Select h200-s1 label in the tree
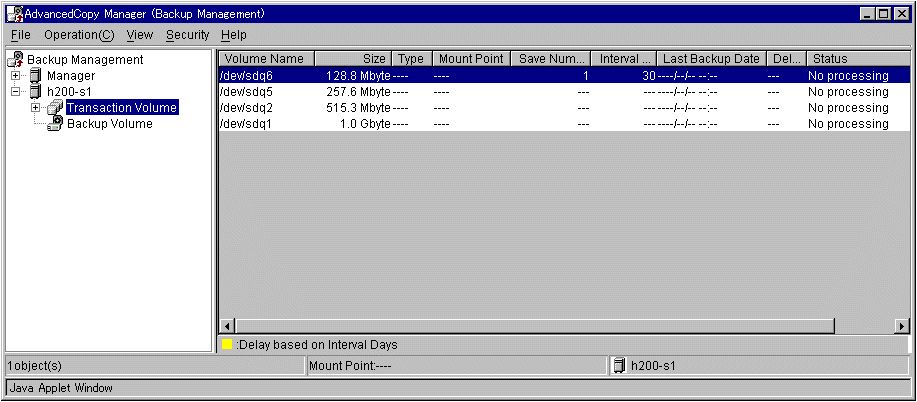 tap(69, 91)
